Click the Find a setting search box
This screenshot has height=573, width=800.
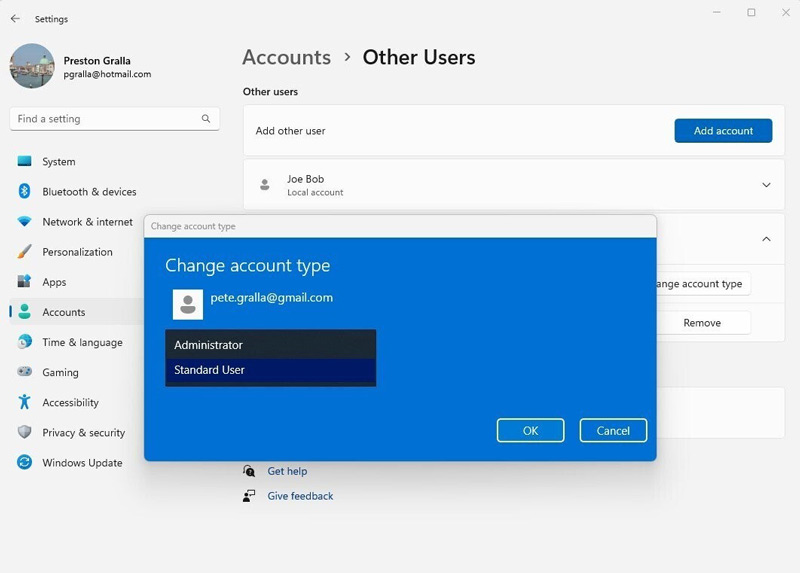pos(105,119)
